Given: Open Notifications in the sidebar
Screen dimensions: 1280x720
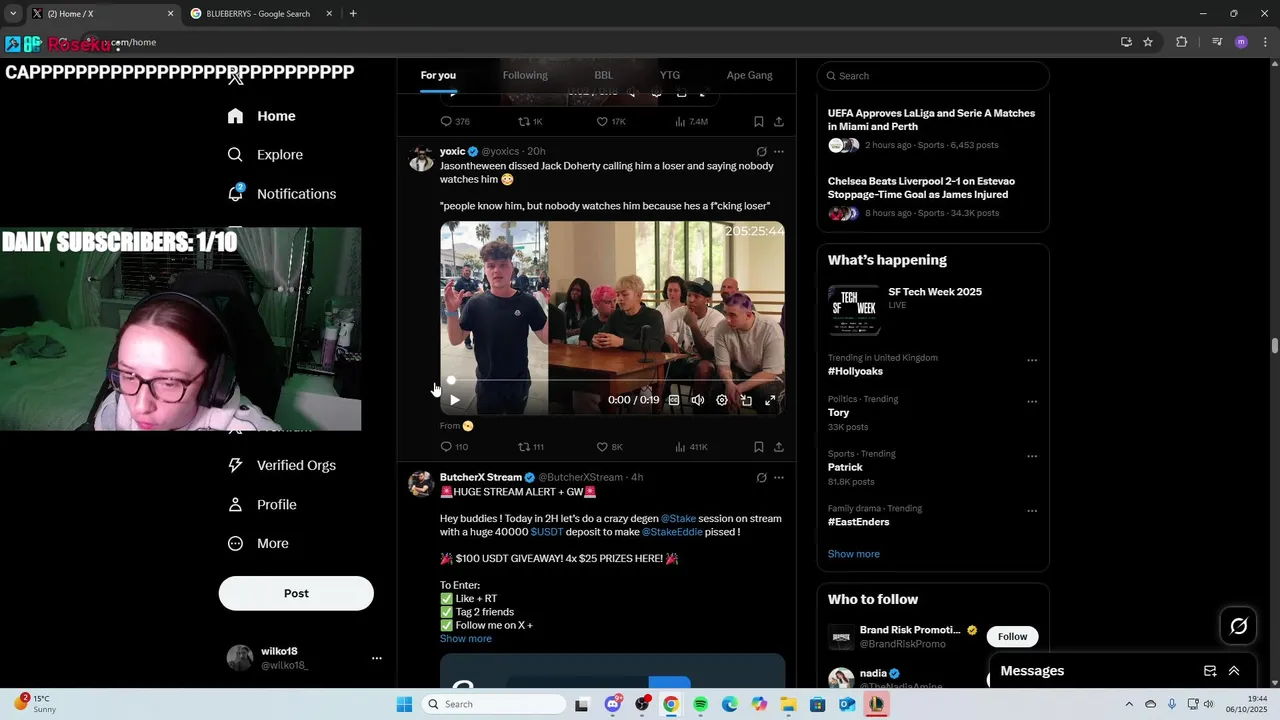Looking at the screenshot, I should (281, 194).
